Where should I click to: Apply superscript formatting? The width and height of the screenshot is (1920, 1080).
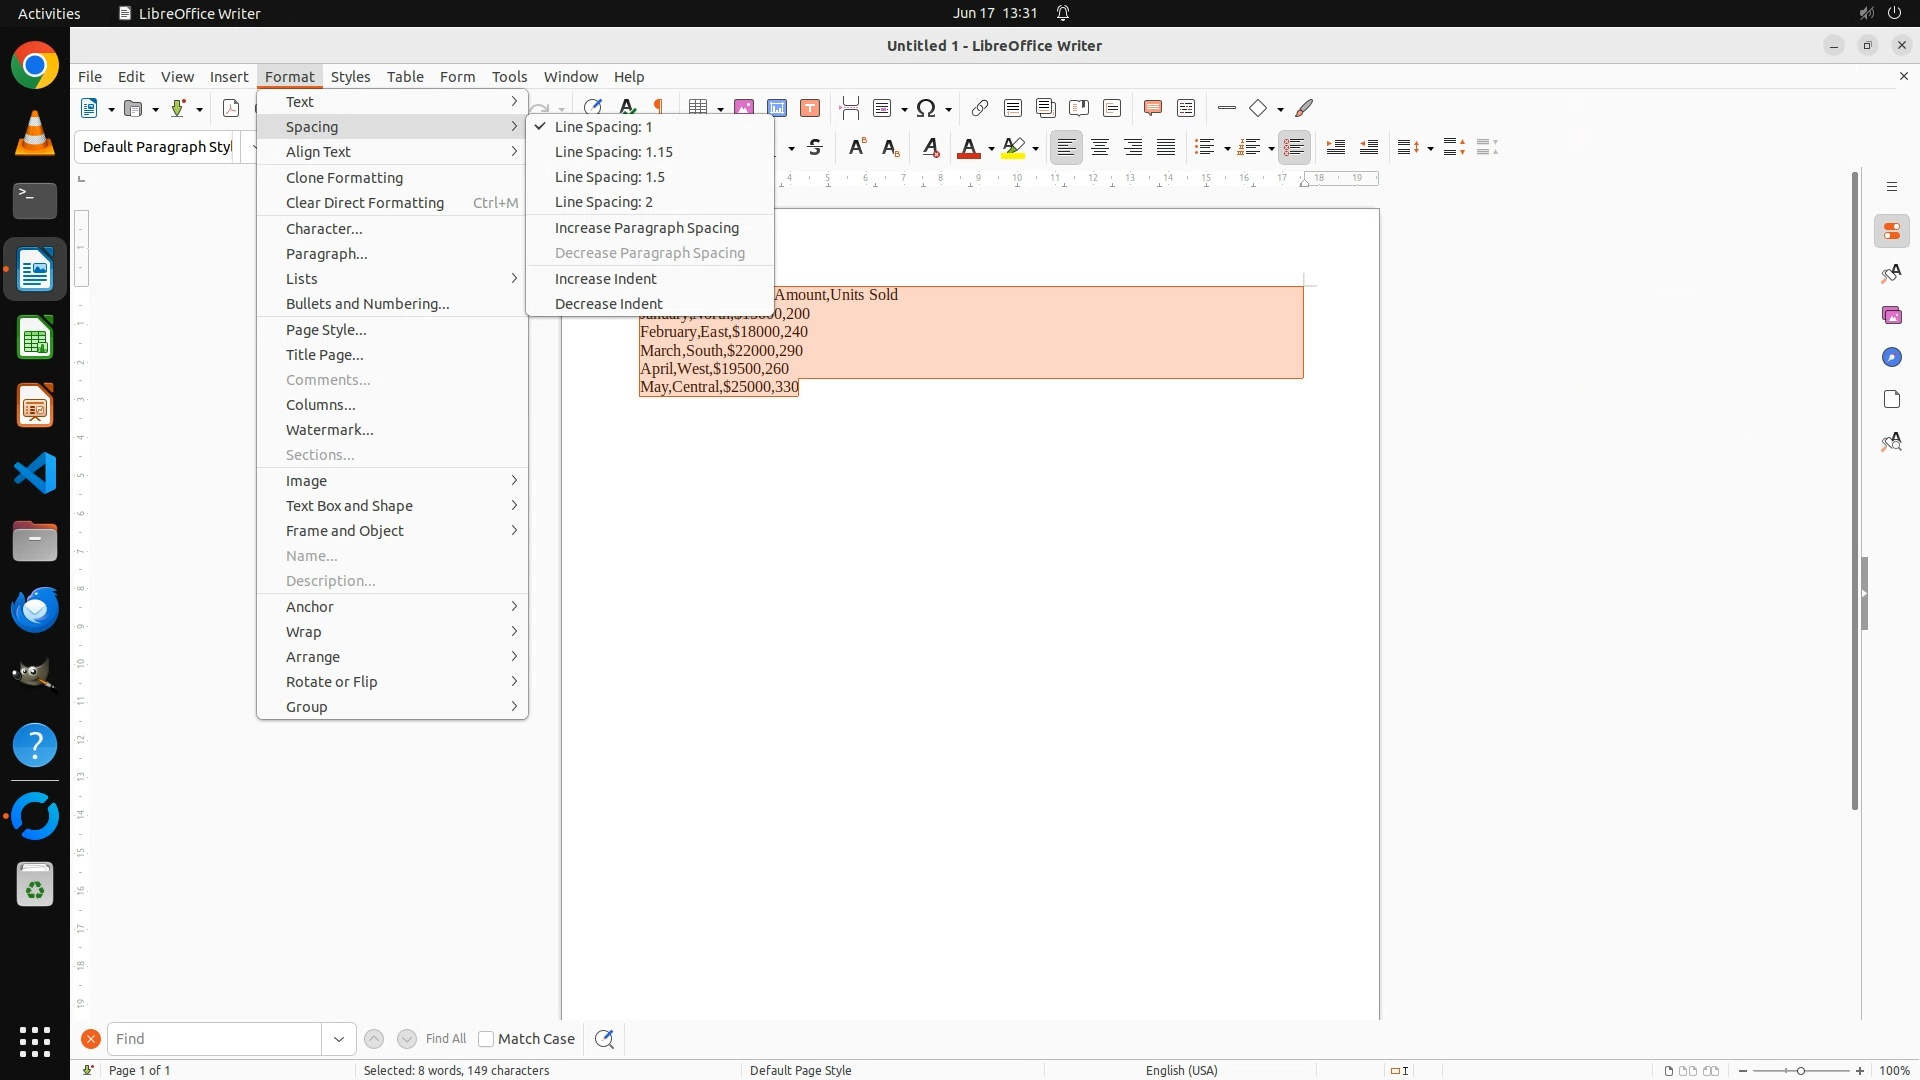click(x=857, y=148)
